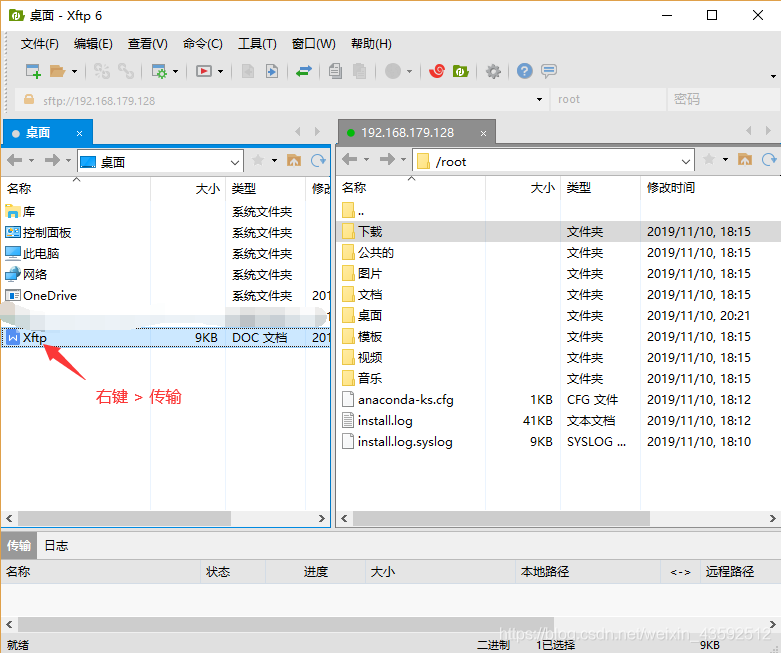Expand the remote /root path combo box
The width and height of the screenshot is (781, 653).
click(685, 162)
